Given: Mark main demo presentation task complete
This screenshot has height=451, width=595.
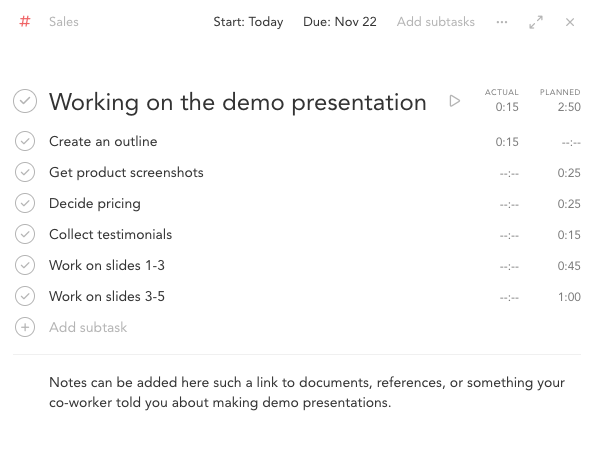Looking at the screenshot, I should pos(25,101).
